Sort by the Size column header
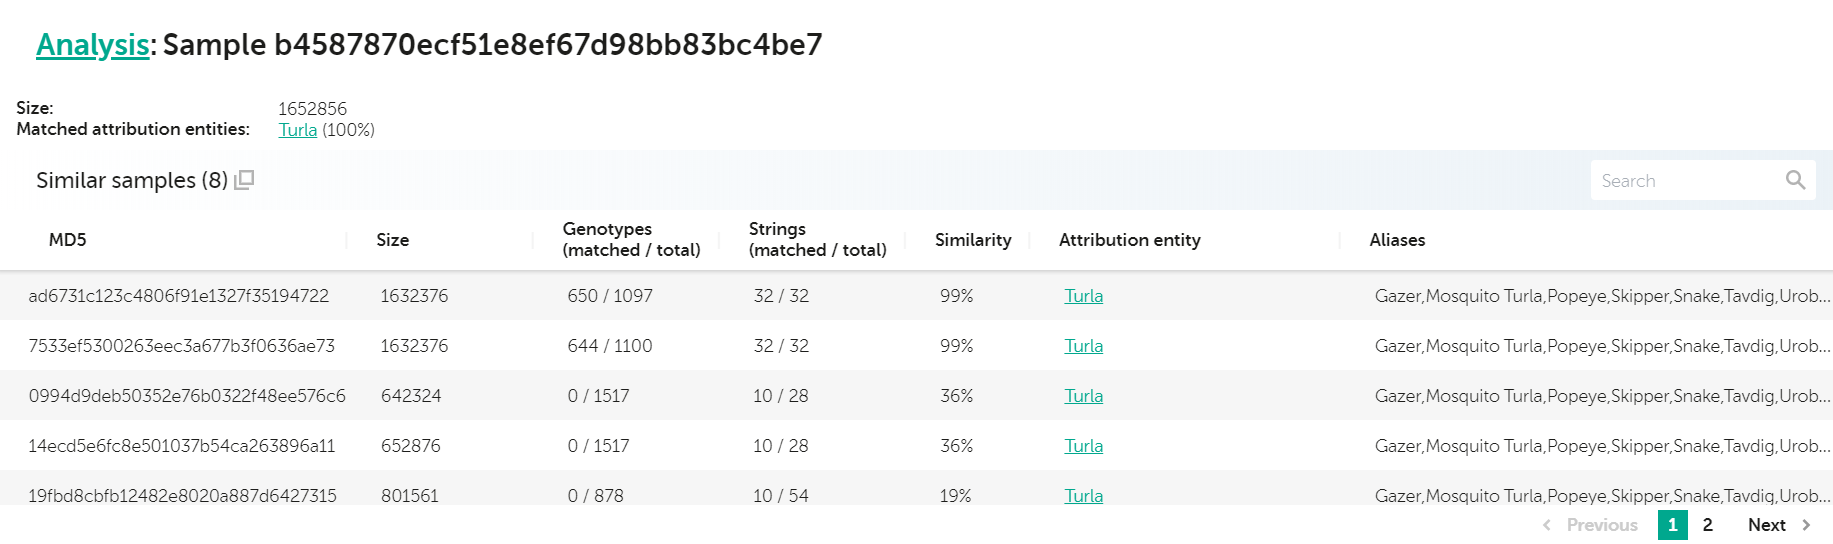 (x=392, y=240)
